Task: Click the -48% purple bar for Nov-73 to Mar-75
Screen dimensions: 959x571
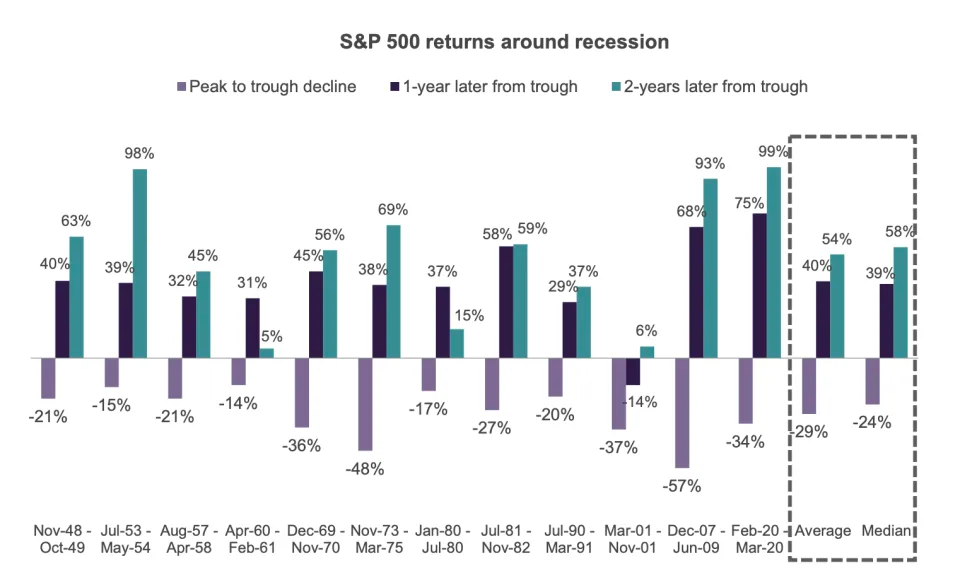Action: pos(365,404)
